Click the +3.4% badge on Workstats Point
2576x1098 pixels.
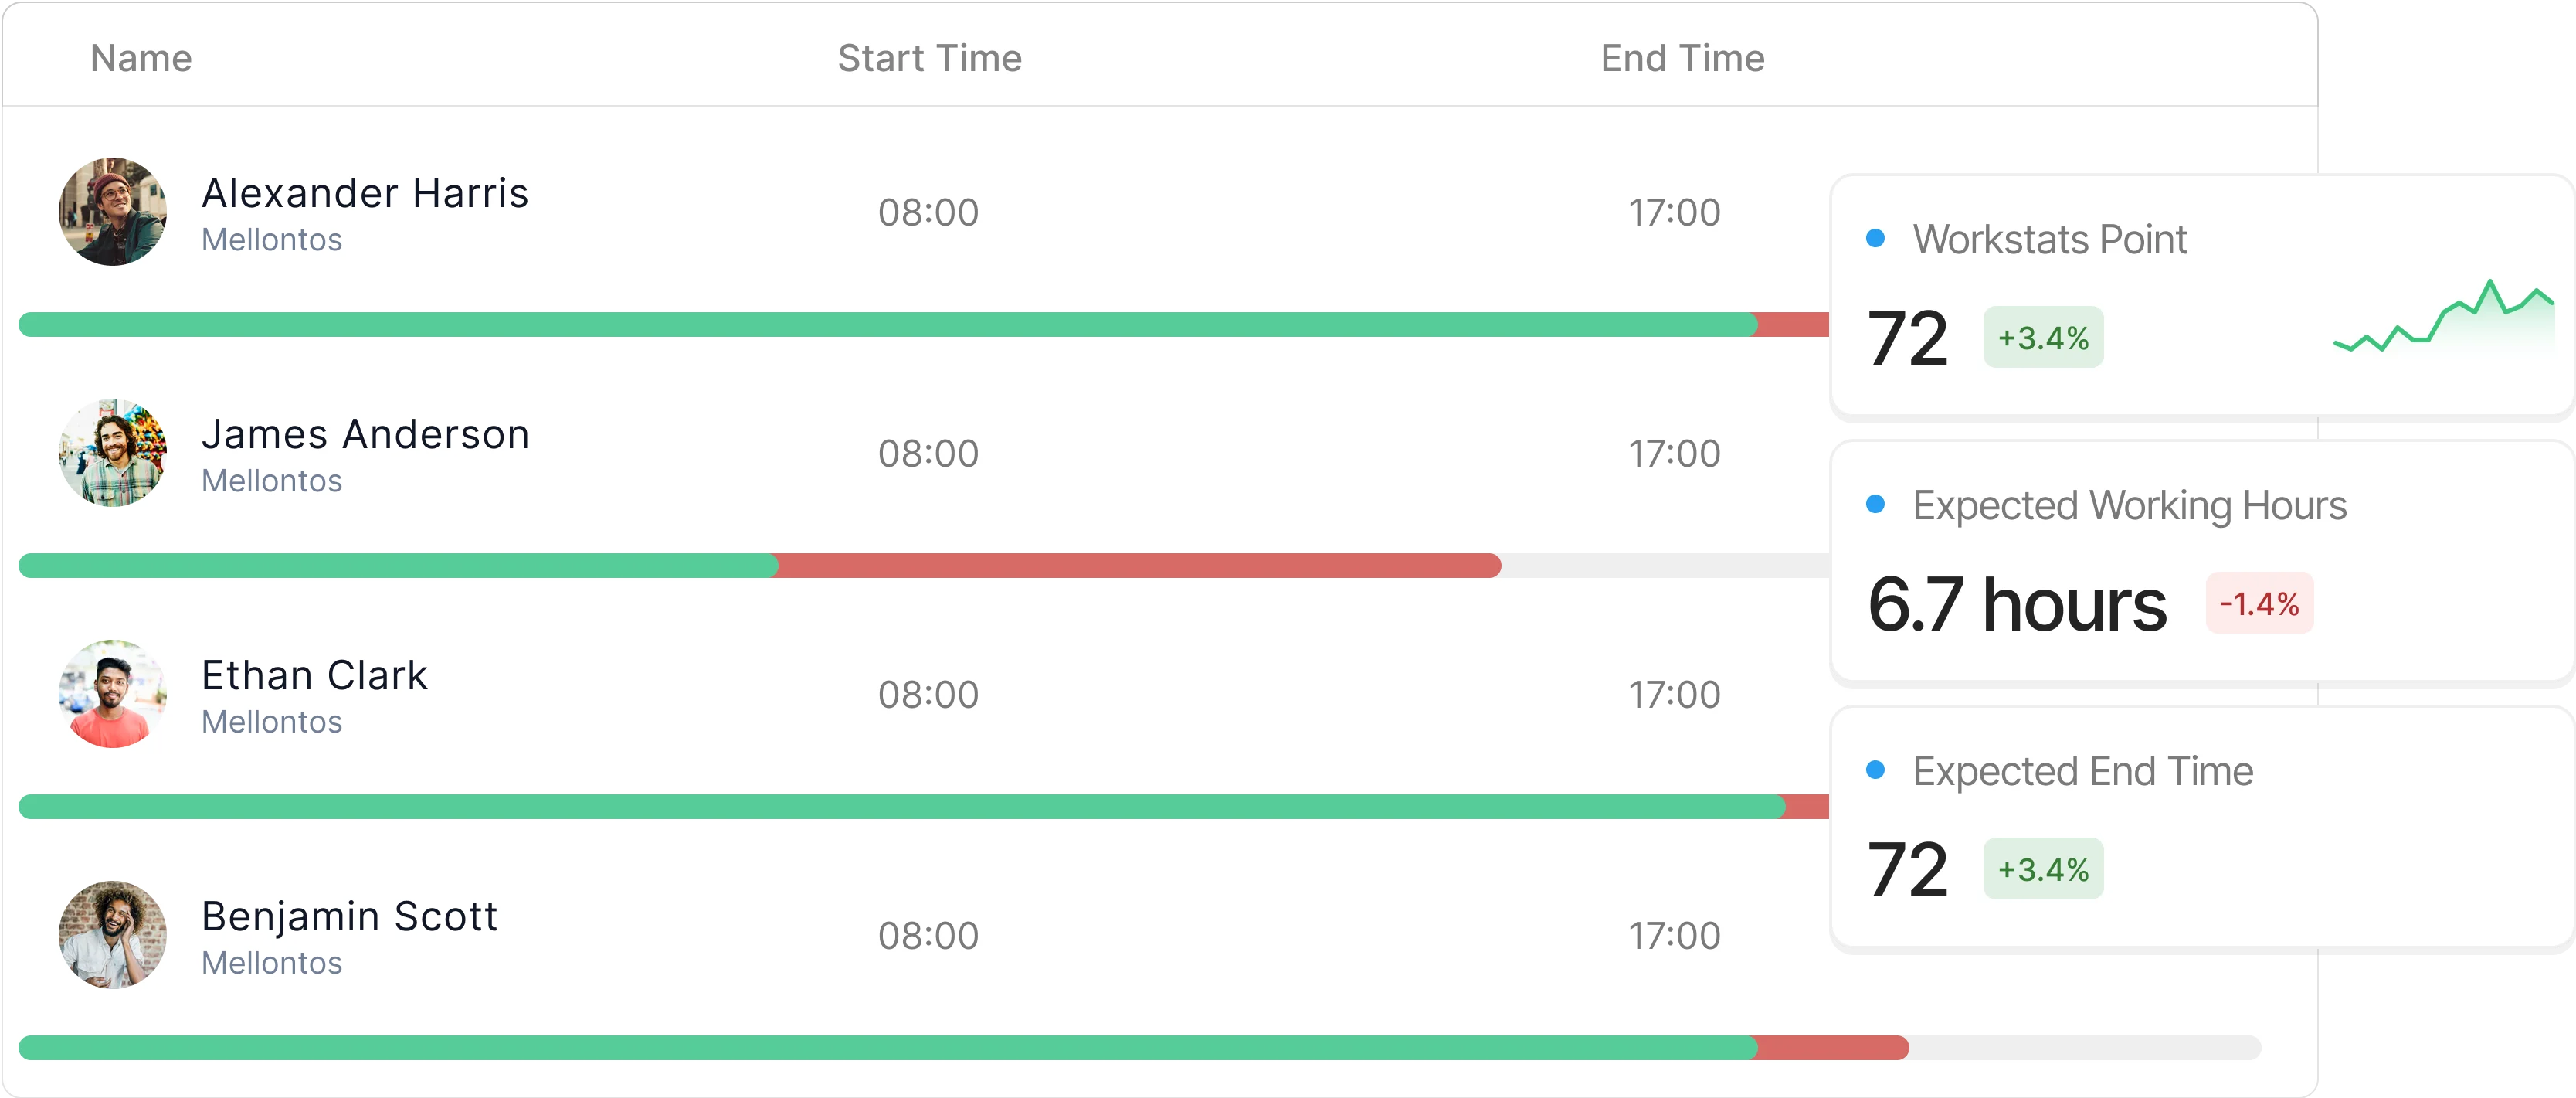click(2043, 337)
